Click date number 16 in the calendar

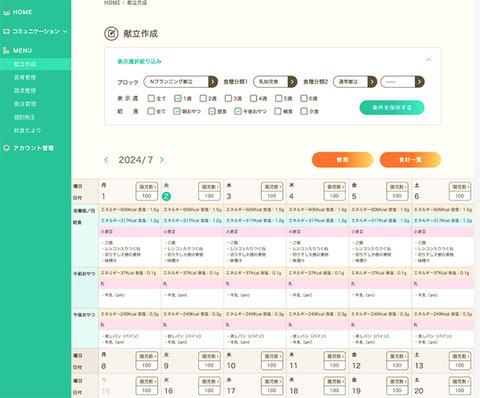coord(169,391)
